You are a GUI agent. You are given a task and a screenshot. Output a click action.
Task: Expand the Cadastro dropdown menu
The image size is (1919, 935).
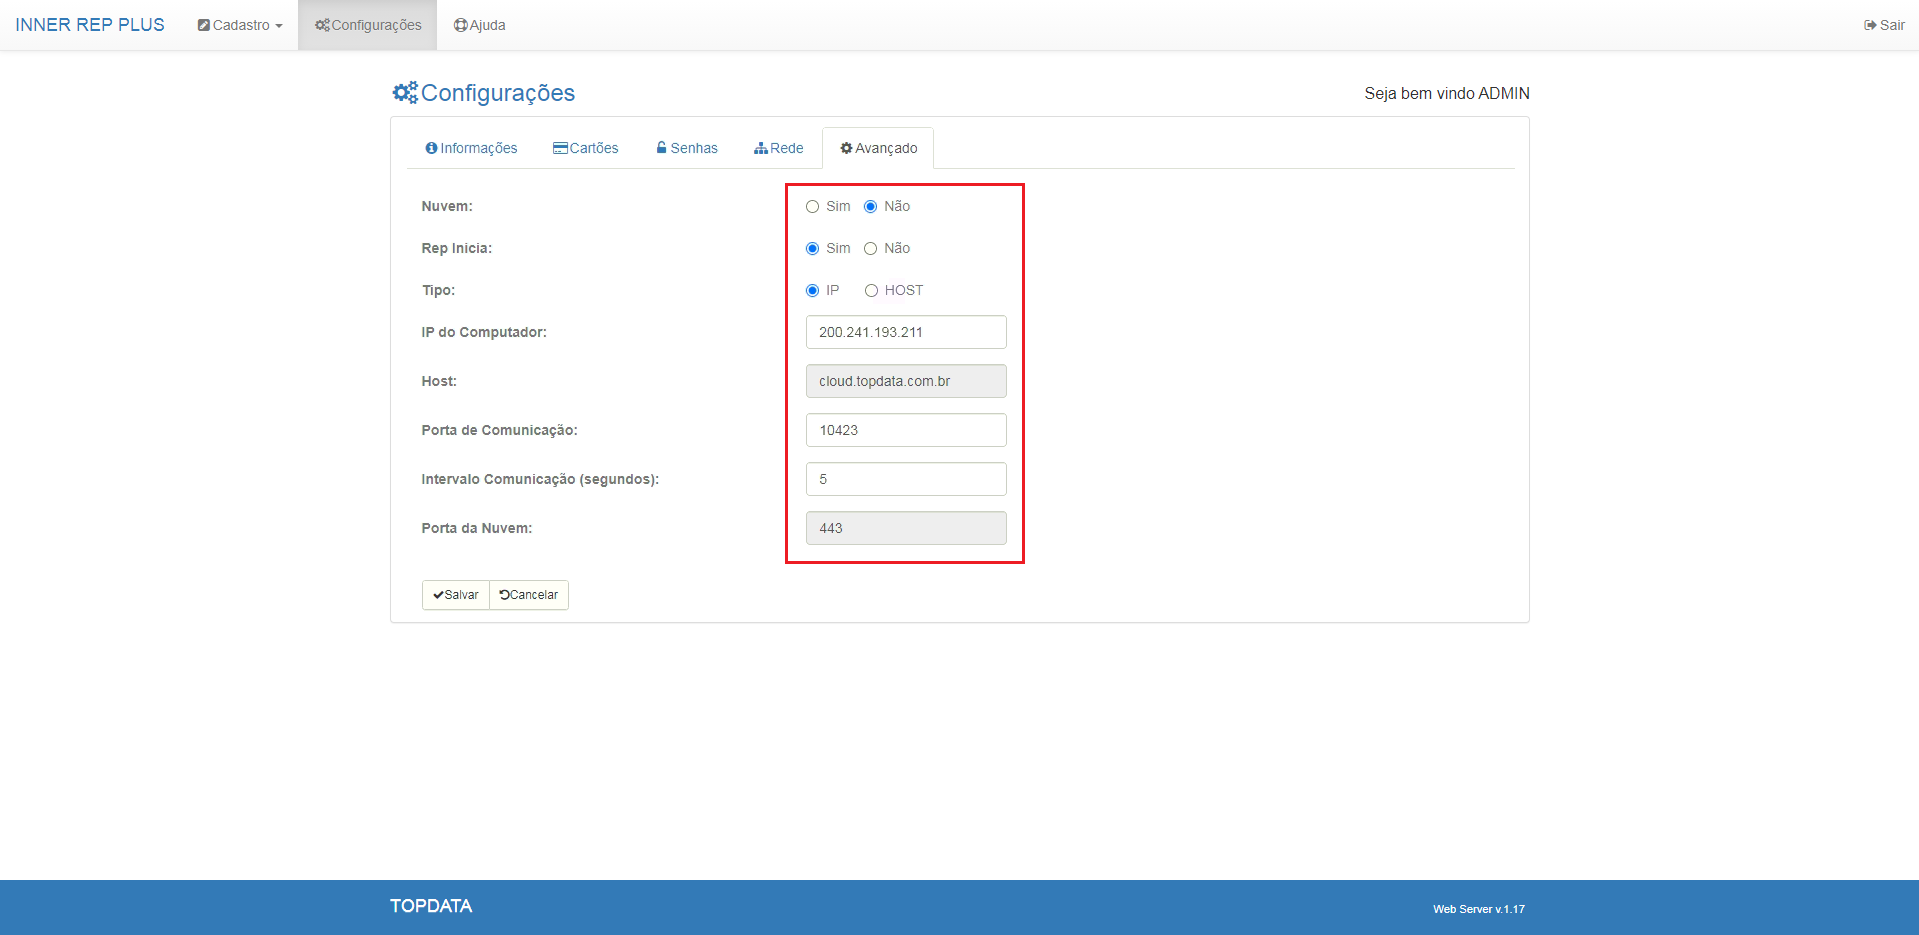tap(240, 25)
